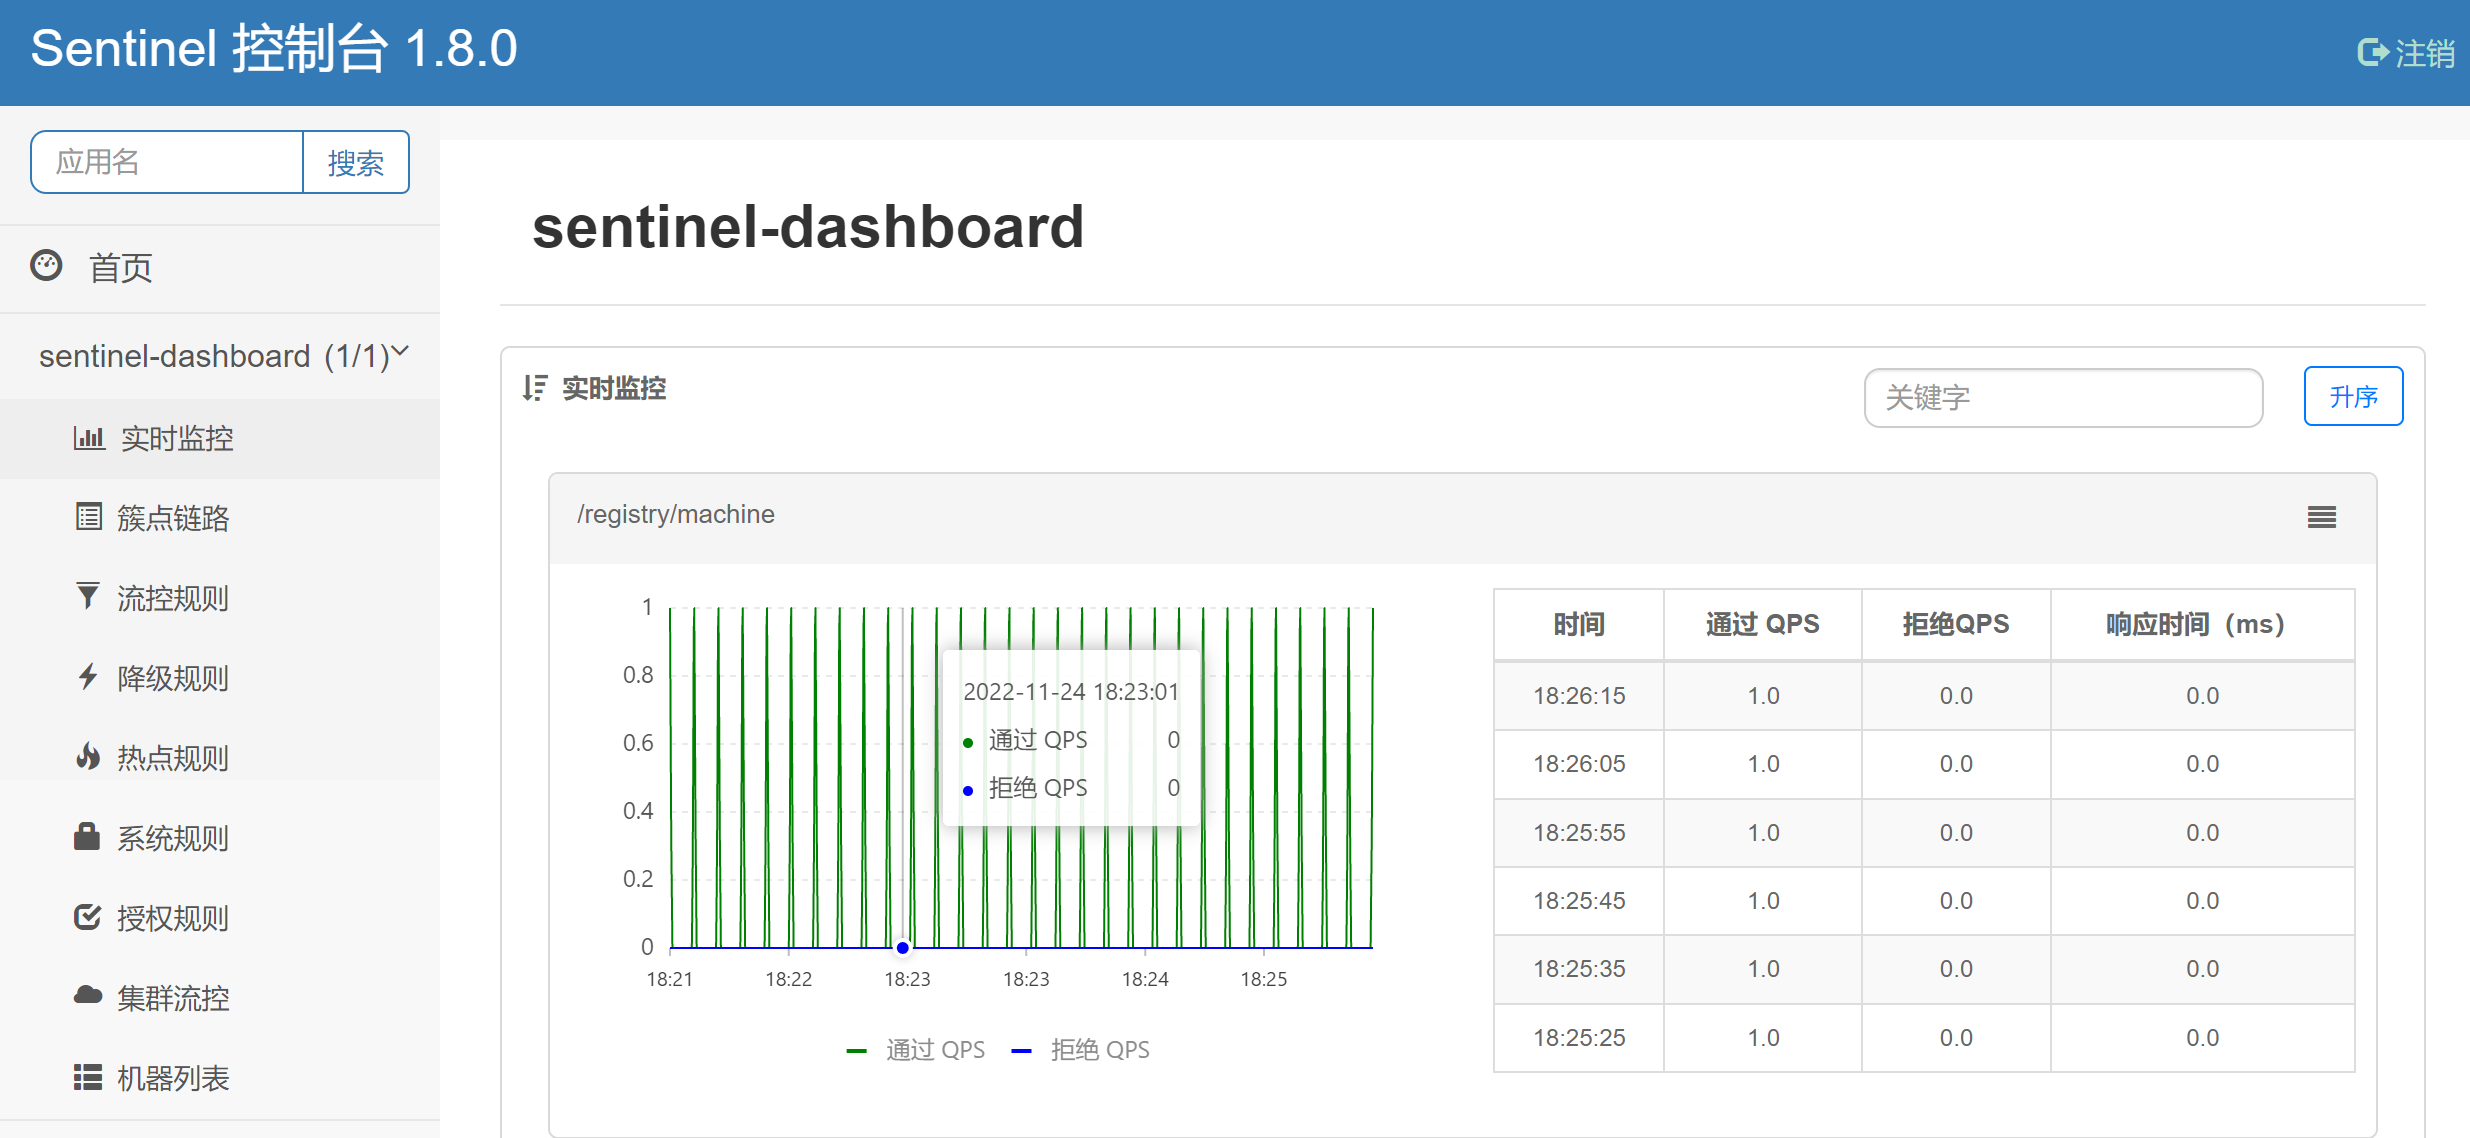
Task: Click the 搜索 button
Action: (356, 162)
